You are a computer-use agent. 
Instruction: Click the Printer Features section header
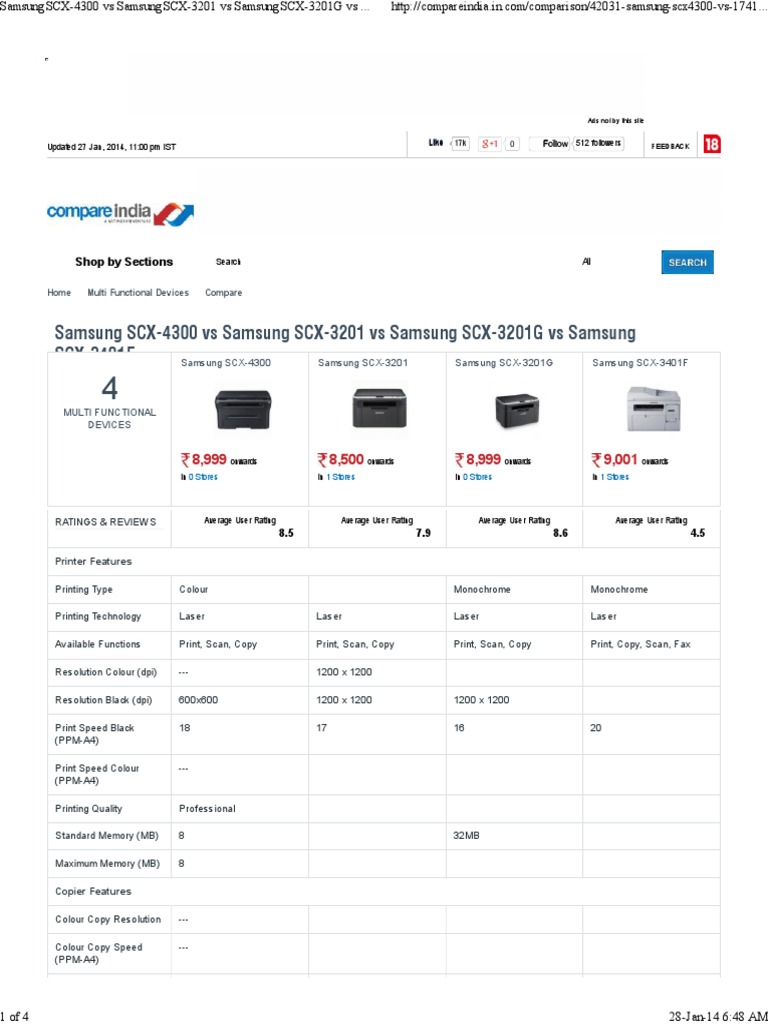(x=93, y=562)
